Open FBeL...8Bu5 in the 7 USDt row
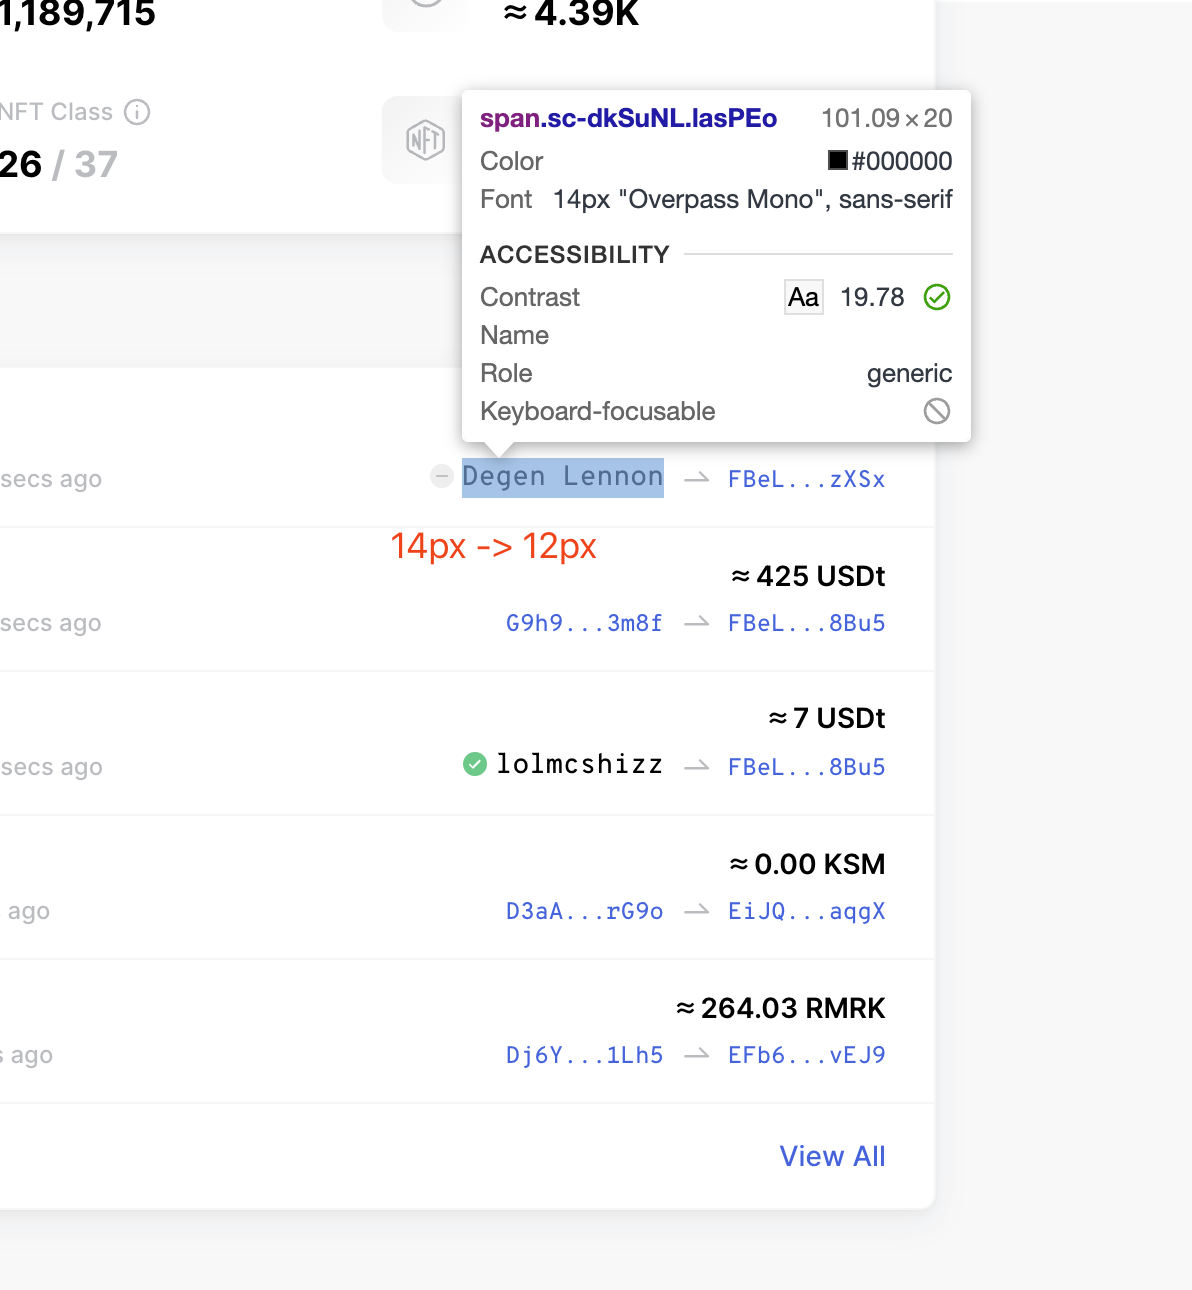 (x=807, y=767)
